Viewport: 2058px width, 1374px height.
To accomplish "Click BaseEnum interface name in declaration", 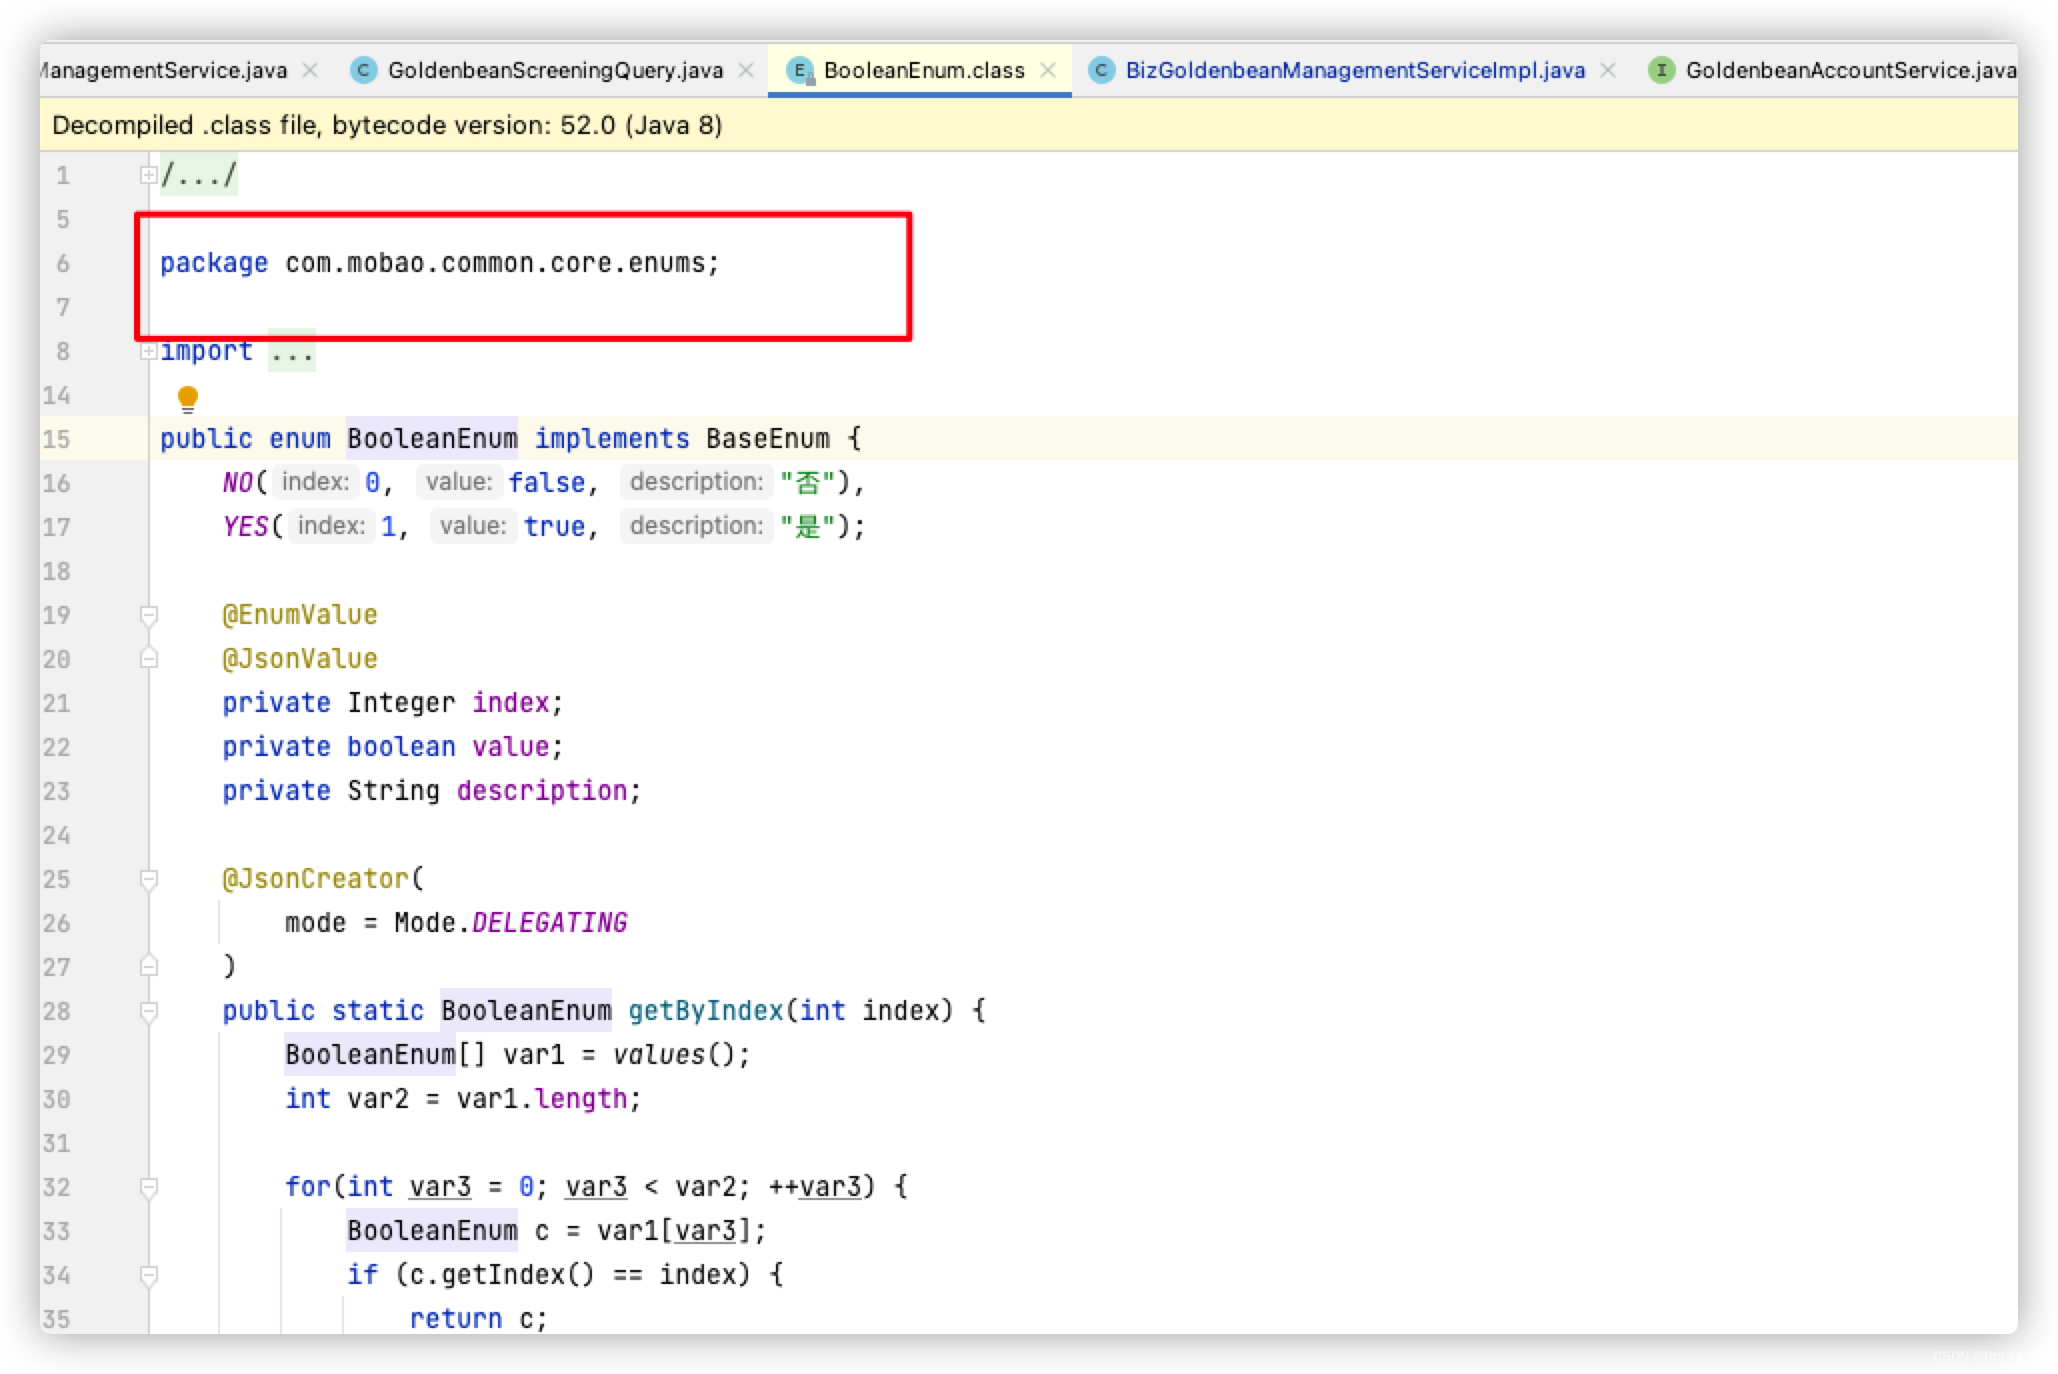I will point(767,439).
